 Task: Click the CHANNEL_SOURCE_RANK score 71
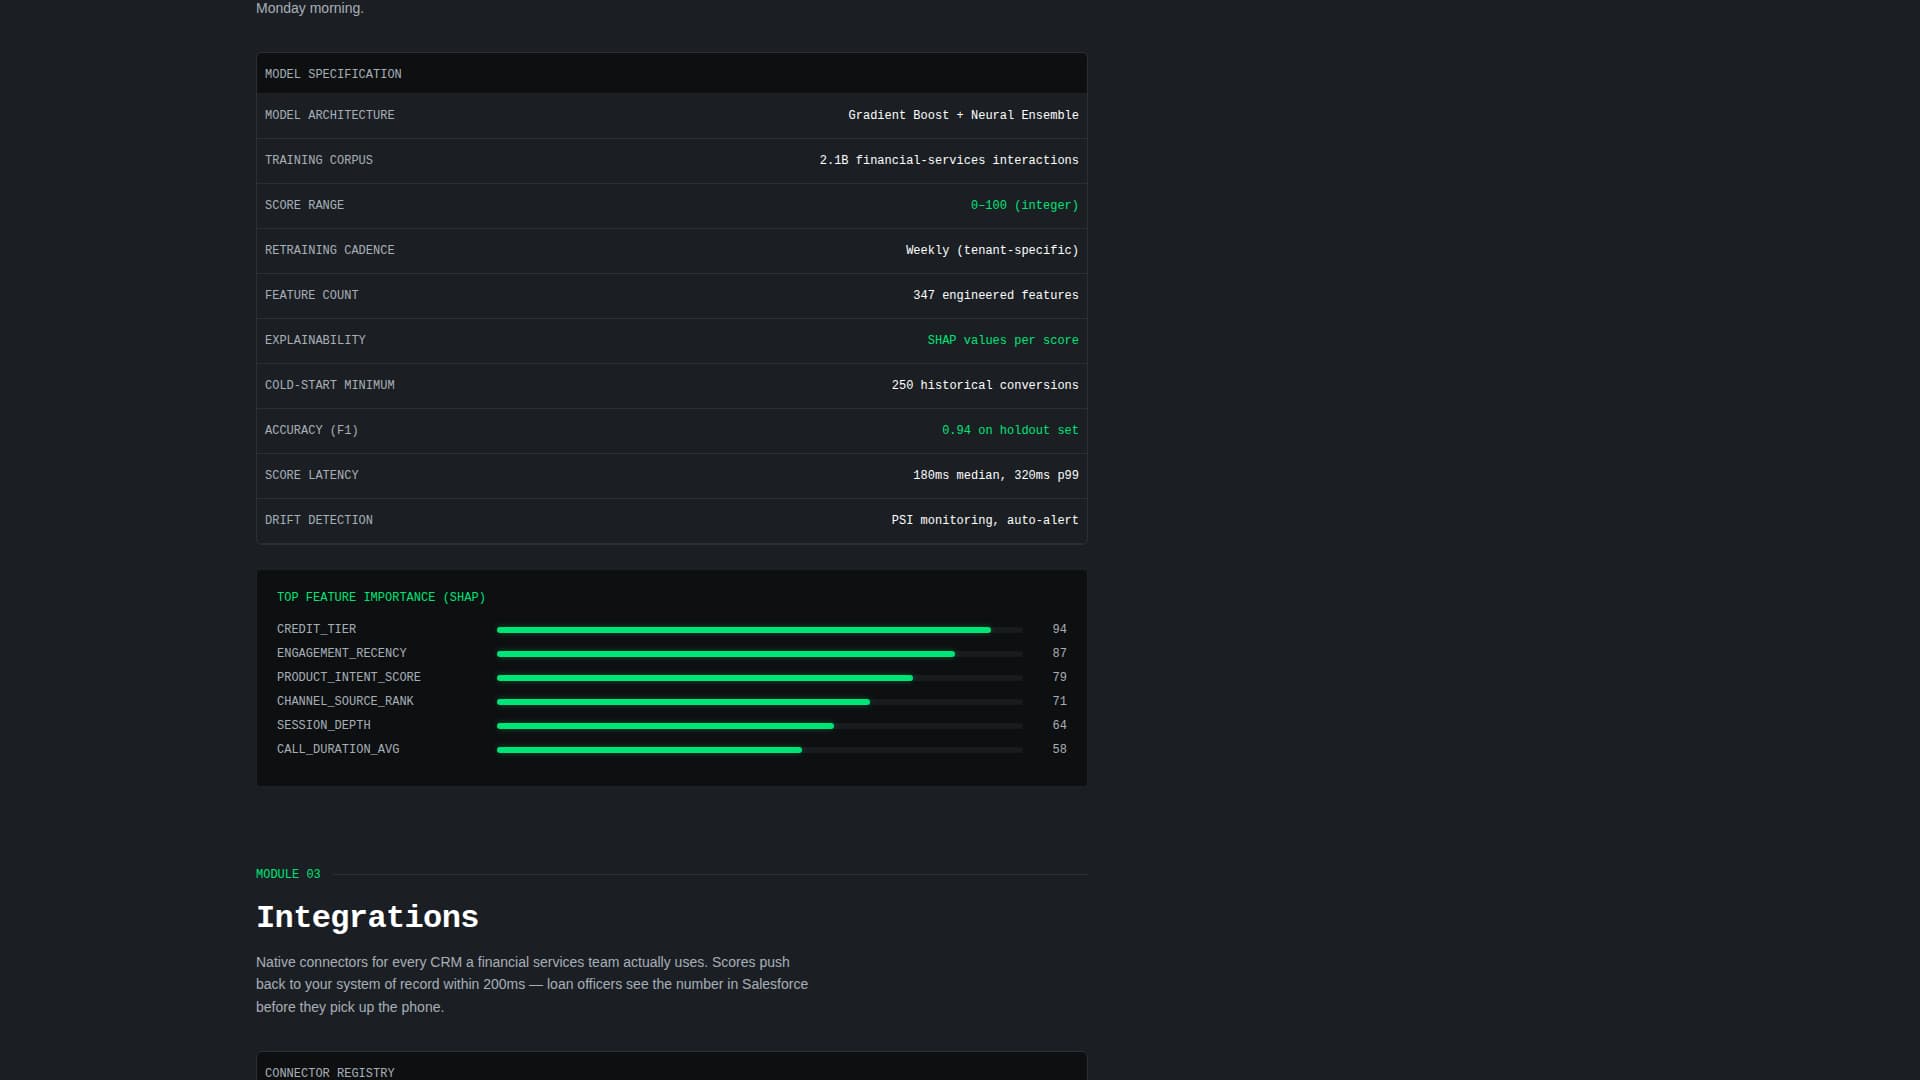tap(1059, 701)
